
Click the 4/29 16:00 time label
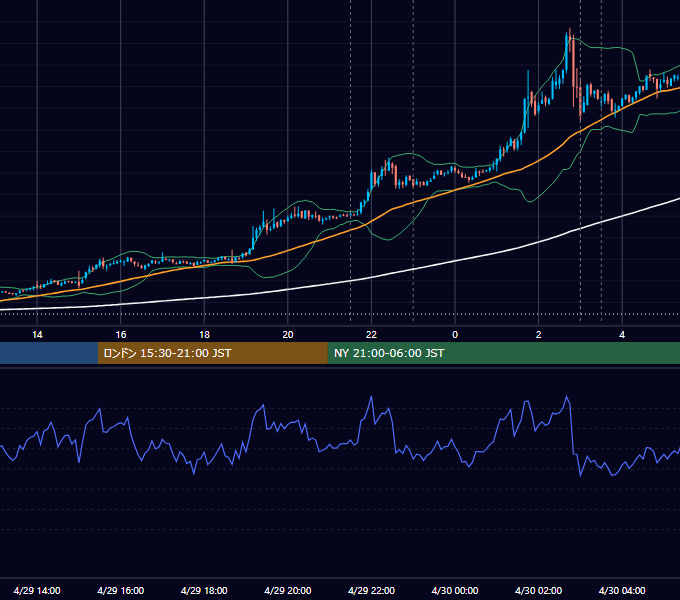121,590
